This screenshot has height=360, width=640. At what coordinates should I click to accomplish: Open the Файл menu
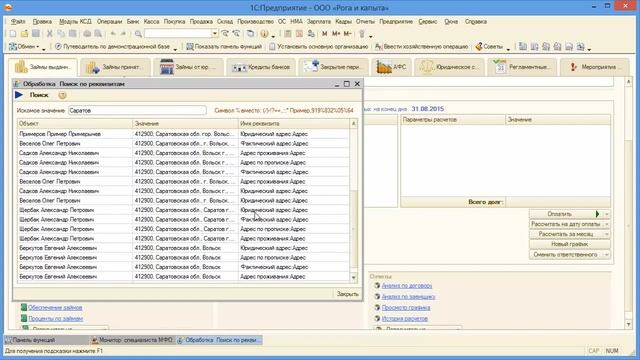pos(18,22)
